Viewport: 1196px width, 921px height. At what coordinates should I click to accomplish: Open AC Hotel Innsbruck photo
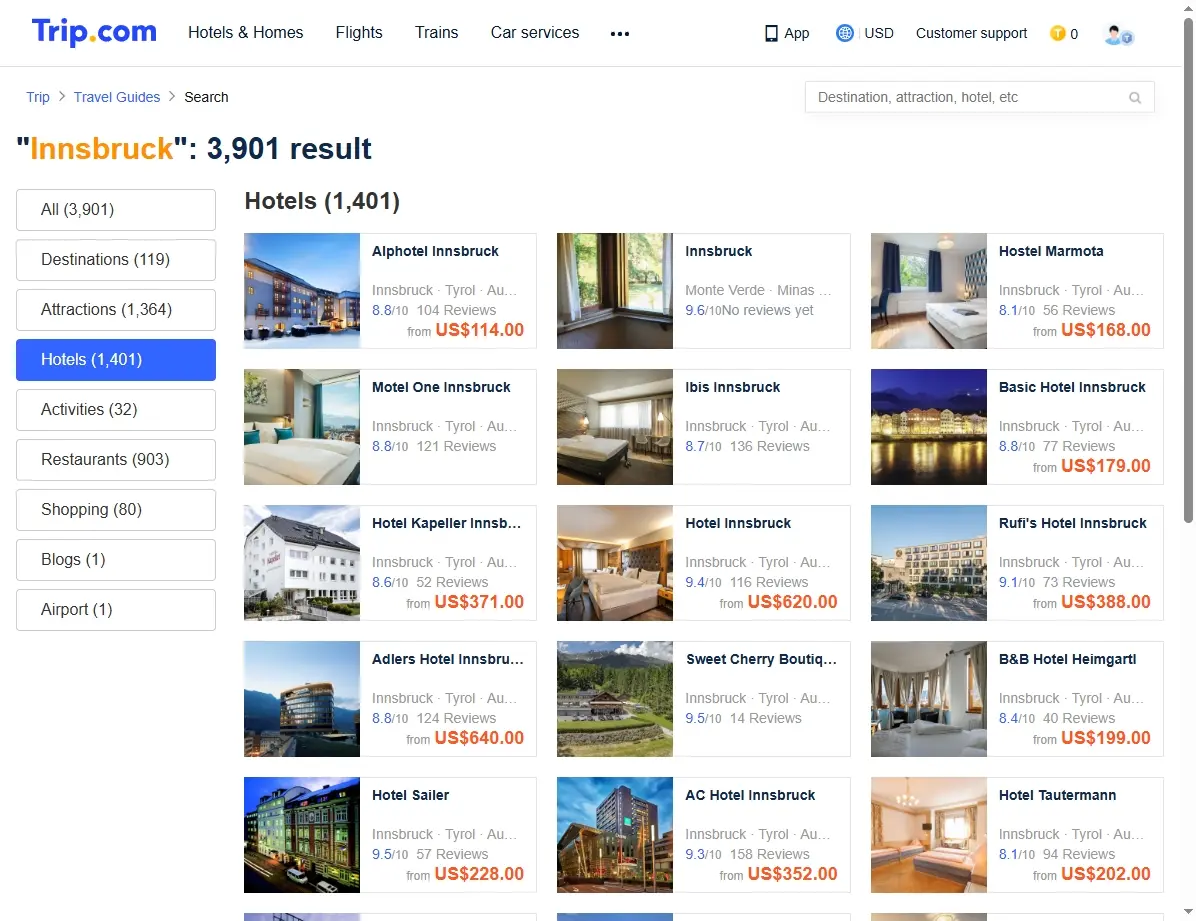tap(615, 835)
